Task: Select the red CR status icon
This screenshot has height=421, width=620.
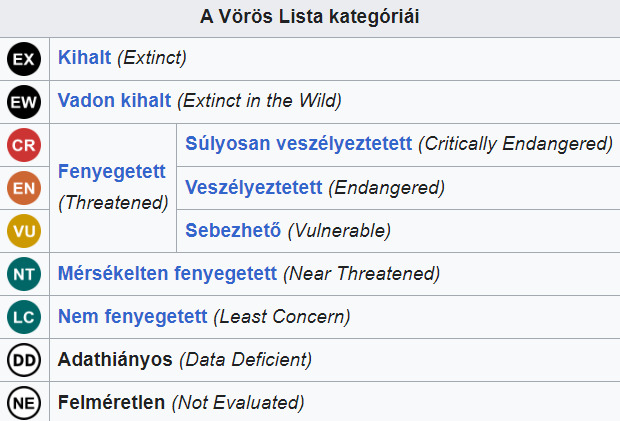Action: [x=24, y=145]
